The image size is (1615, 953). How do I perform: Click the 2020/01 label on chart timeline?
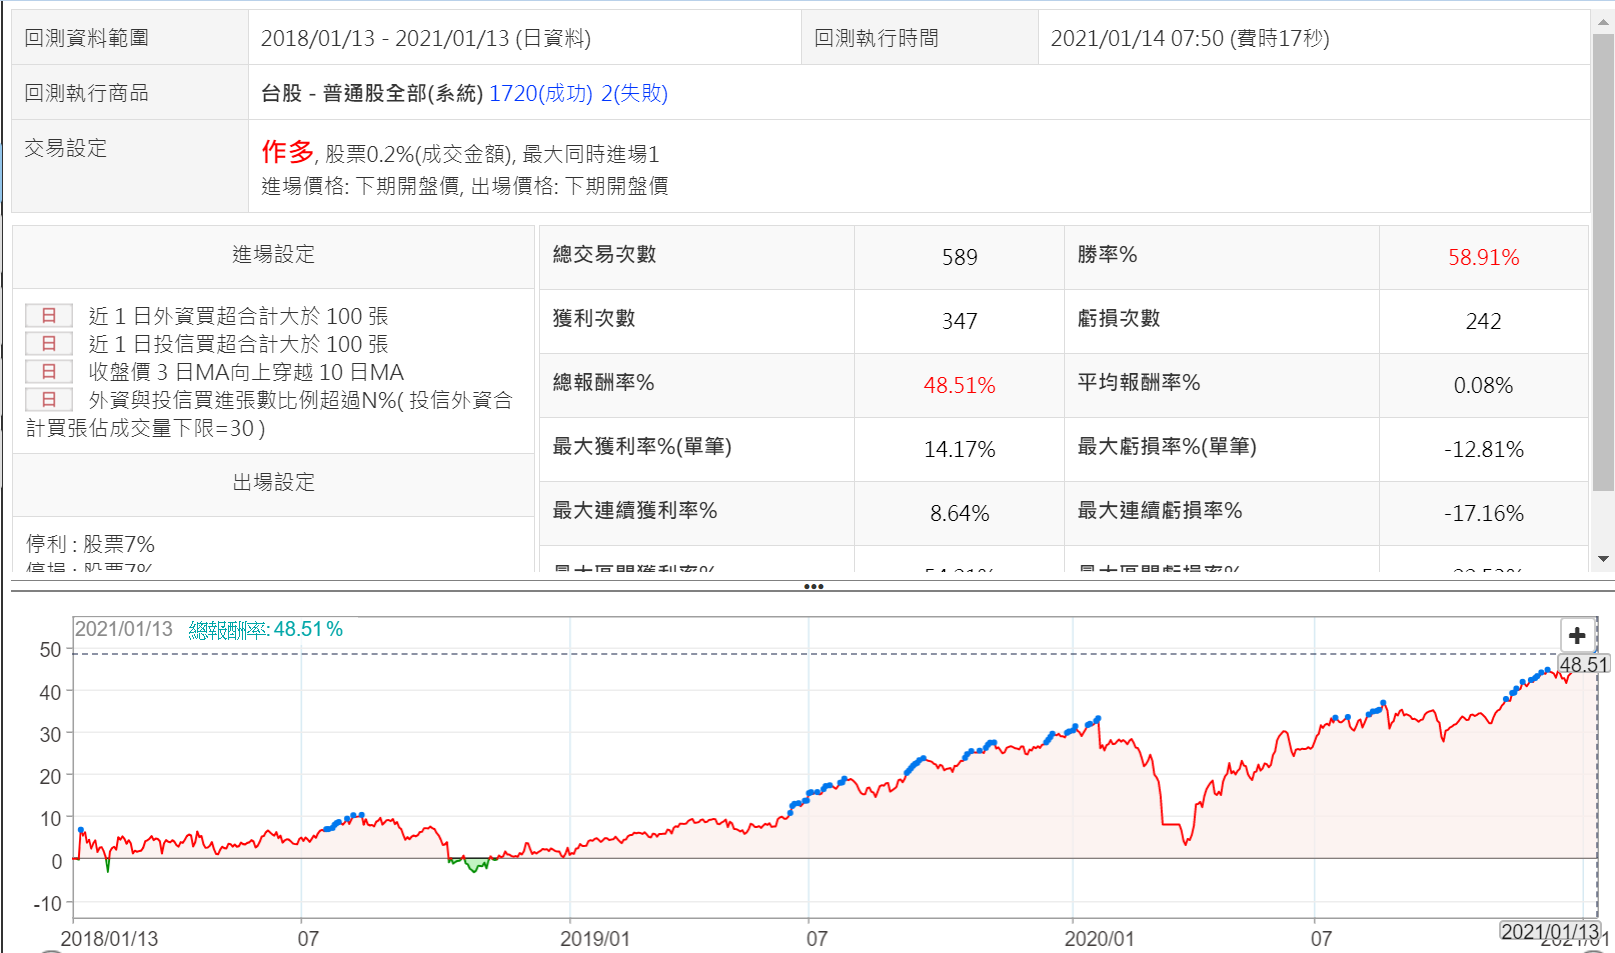[x=1099, y=939]
